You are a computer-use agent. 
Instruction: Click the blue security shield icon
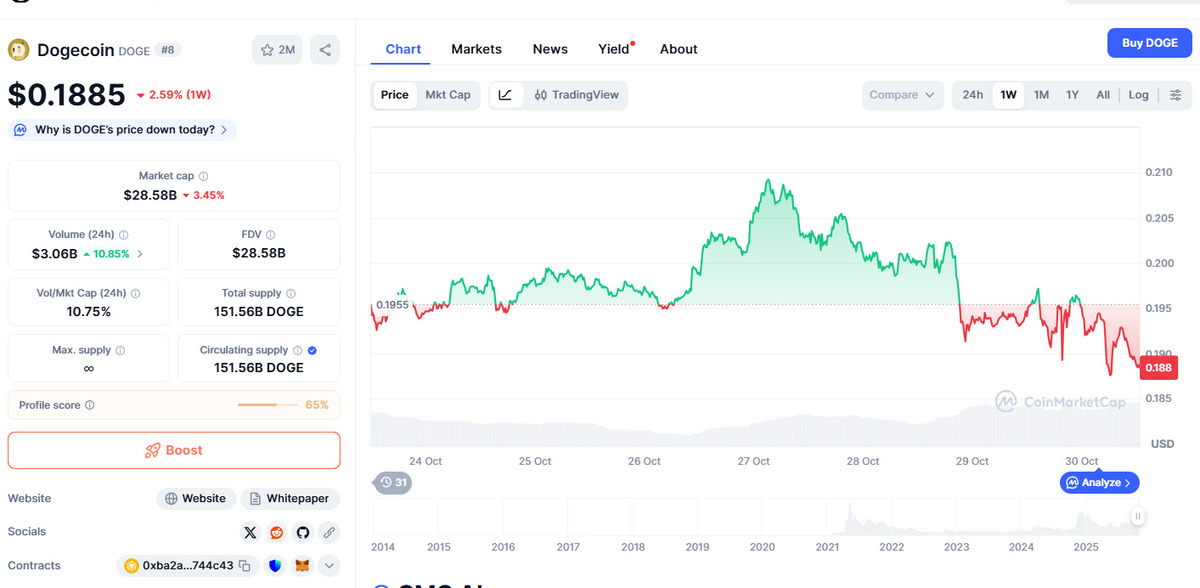click(276, 566)
